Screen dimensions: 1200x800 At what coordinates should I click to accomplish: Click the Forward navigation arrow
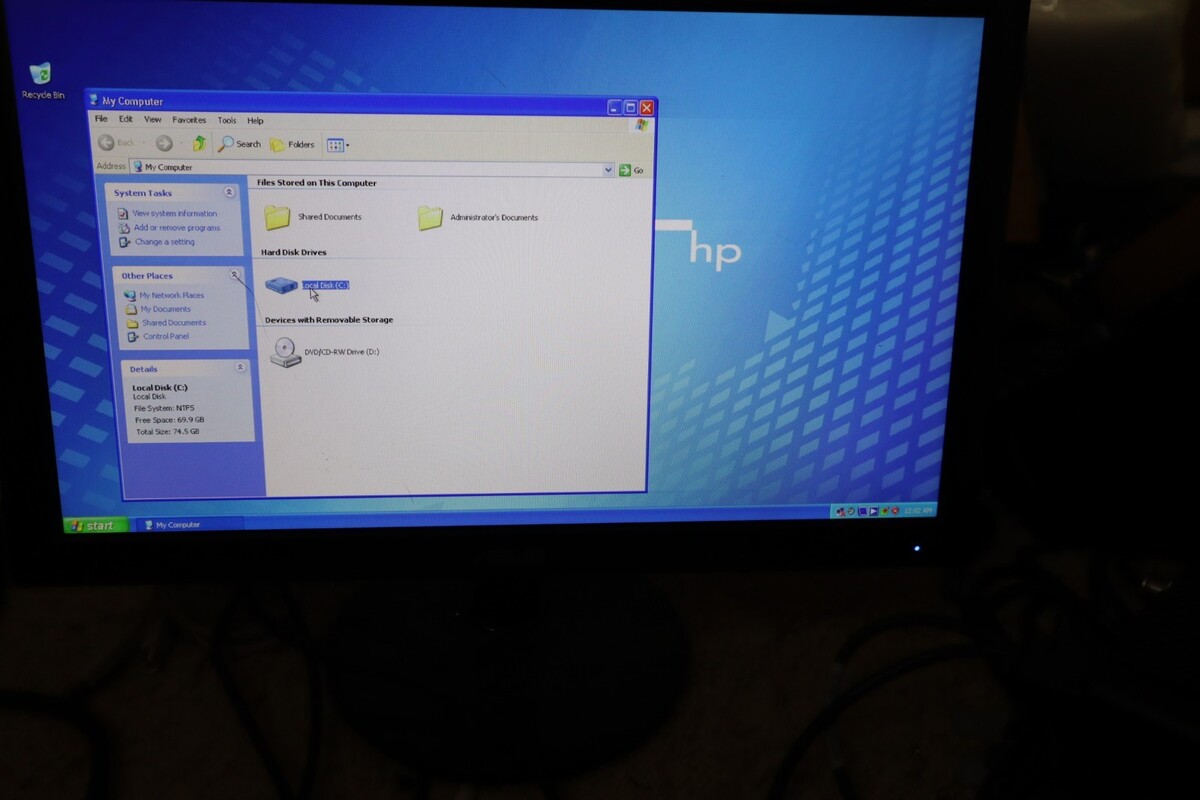[164, 144]
